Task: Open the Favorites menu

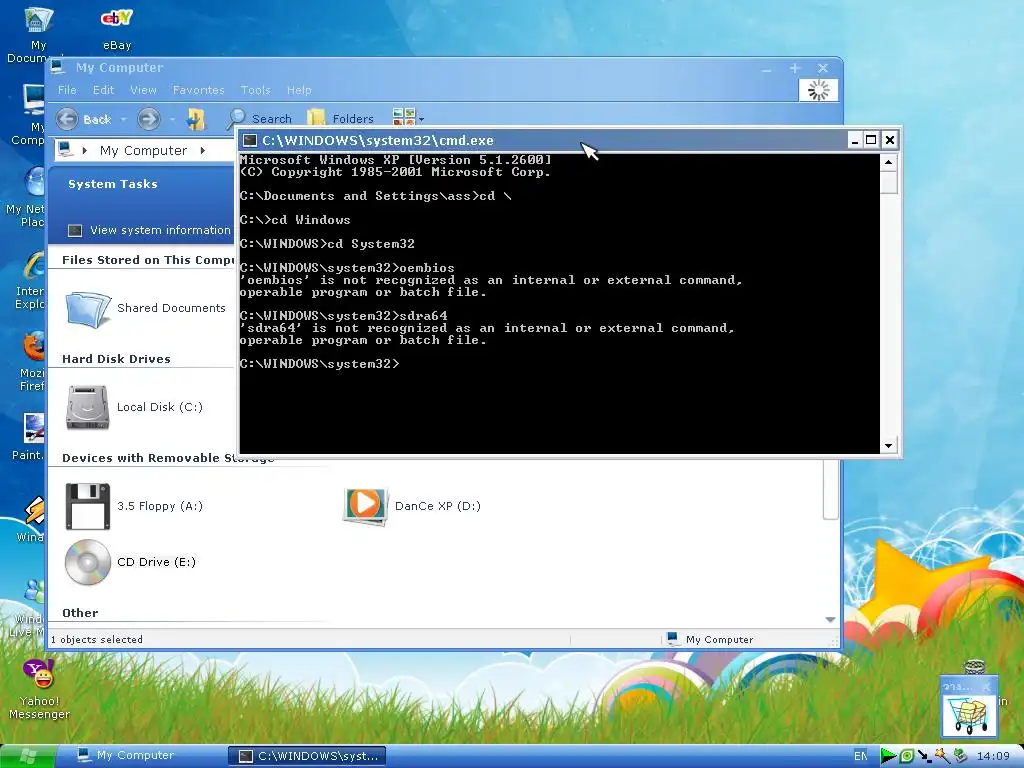Action: pyautogui.click(x=199, y=90)
